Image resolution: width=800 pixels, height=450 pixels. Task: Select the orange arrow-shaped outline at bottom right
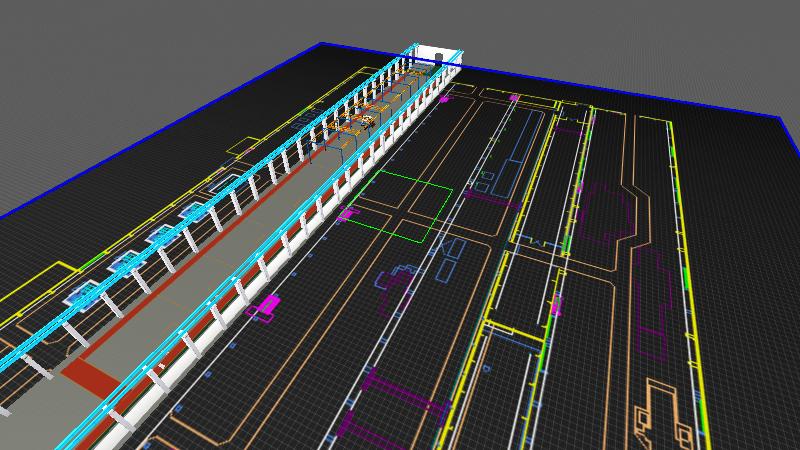click(662, 410)
